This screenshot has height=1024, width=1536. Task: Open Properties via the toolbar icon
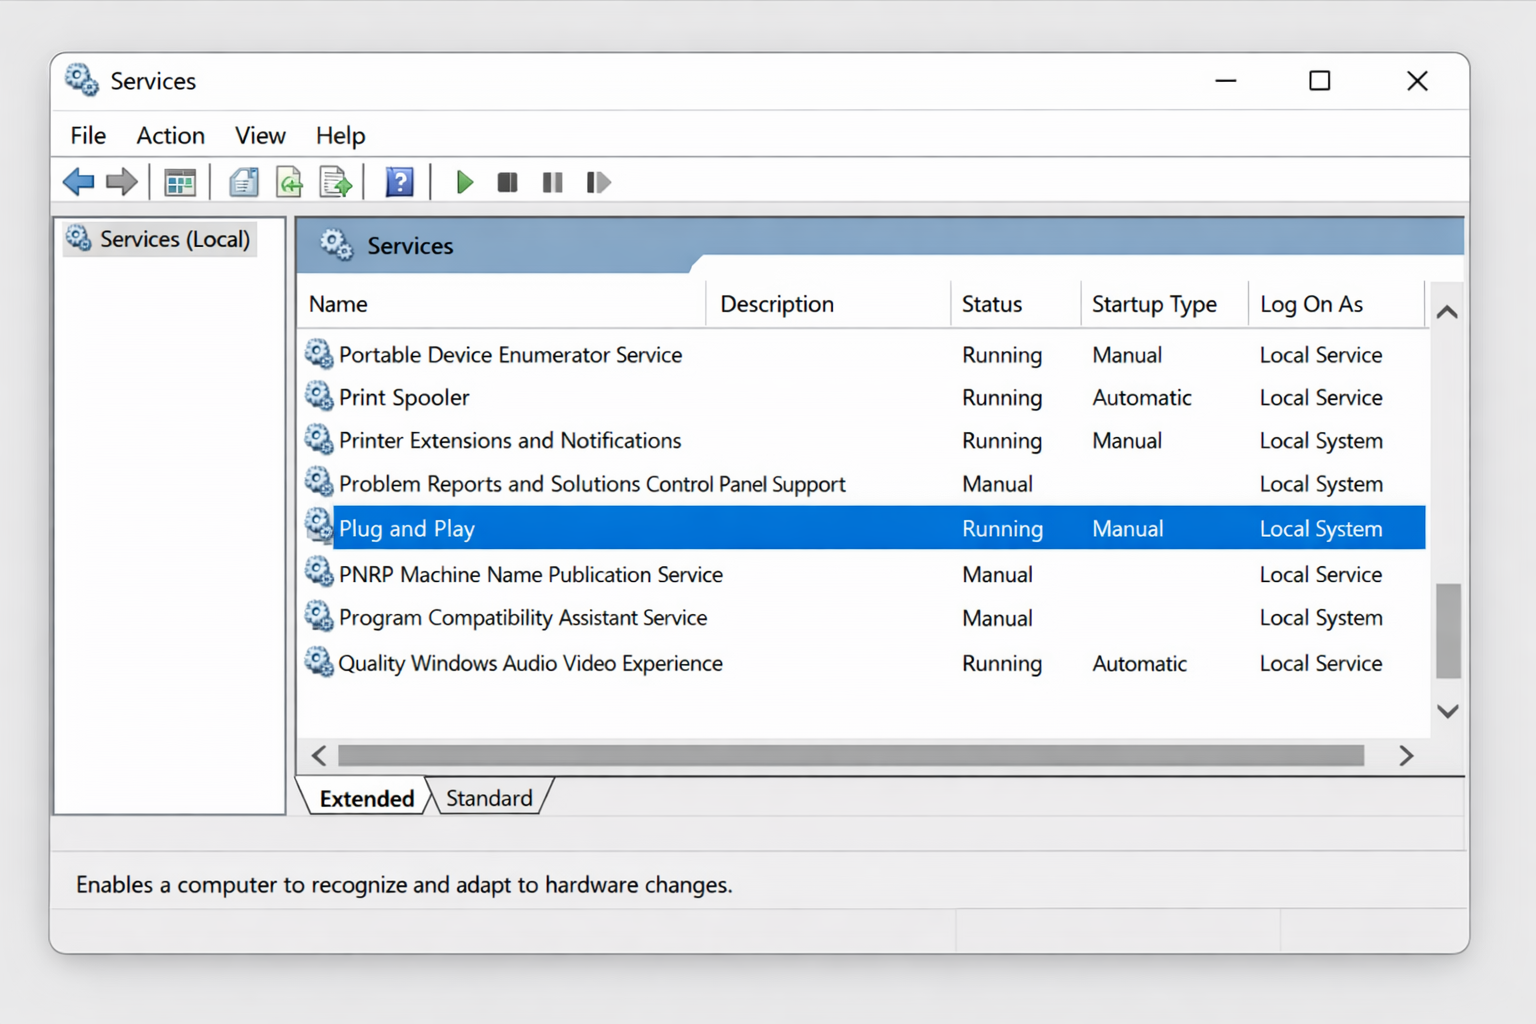click(x=243, y=181)
